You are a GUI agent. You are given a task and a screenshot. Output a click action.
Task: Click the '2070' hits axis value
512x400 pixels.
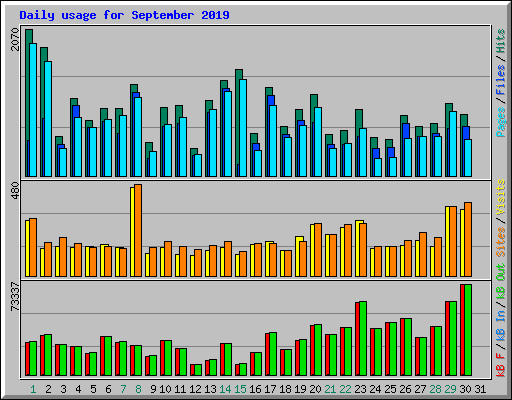[15, 39]
